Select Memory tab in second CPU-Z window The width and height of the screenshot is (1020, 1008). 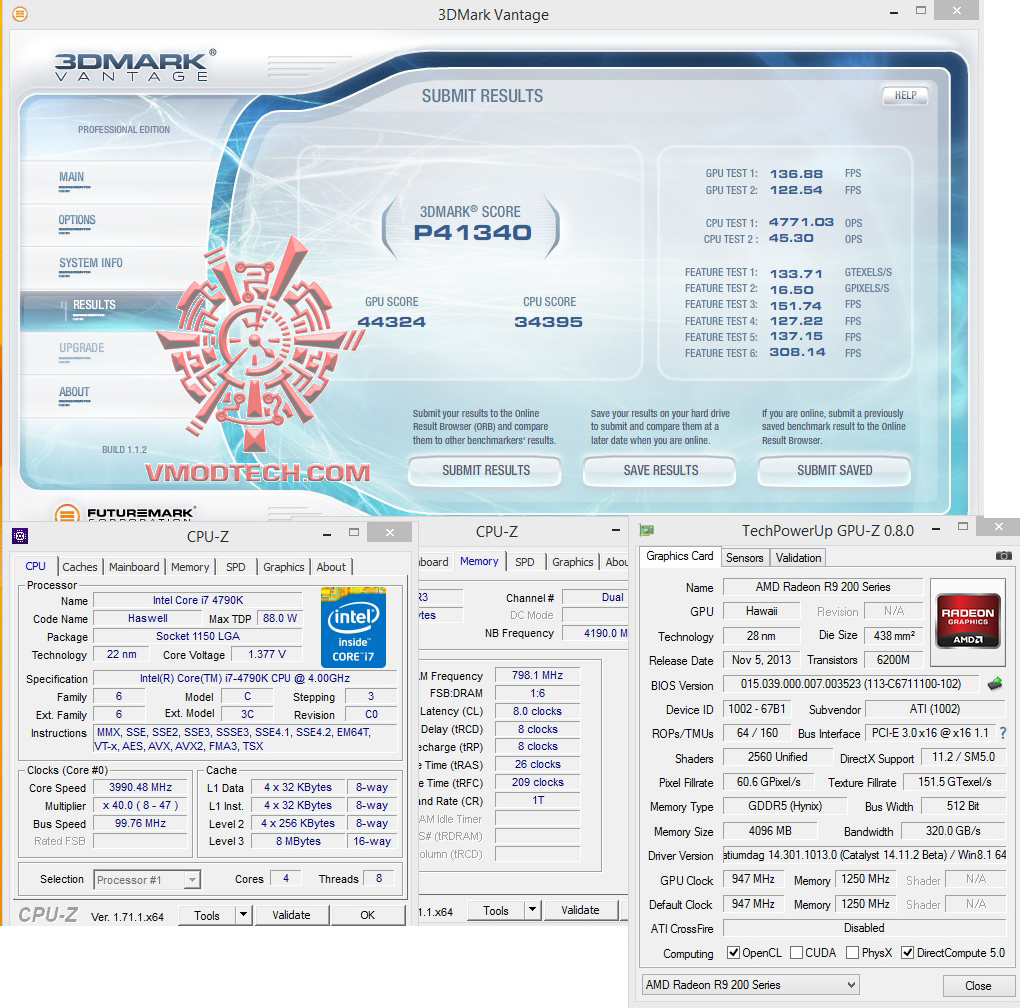tap(479, 561)
